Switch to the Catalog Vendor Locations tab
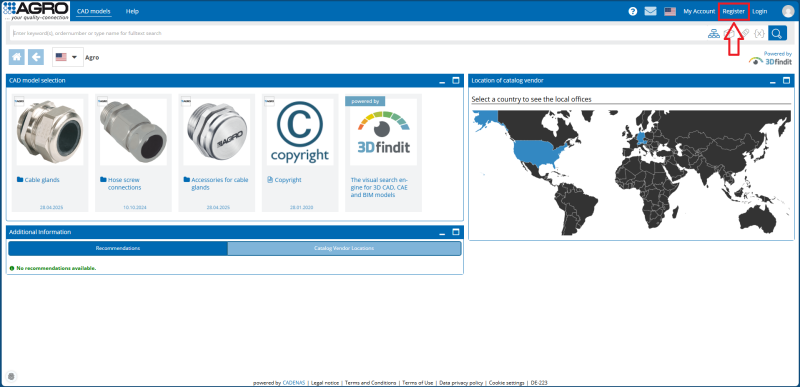This screenshot has width=800, height=387. 344,248
